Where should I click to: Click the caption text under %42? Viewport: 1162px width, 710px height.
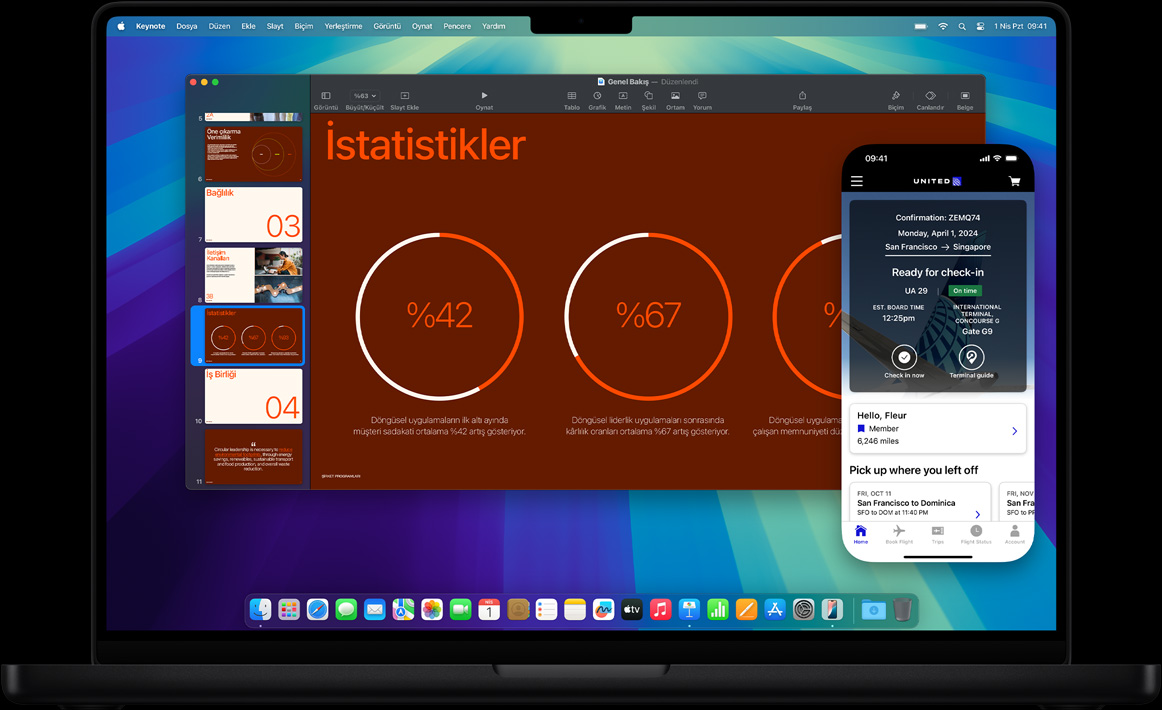click(x=439, y=425)
